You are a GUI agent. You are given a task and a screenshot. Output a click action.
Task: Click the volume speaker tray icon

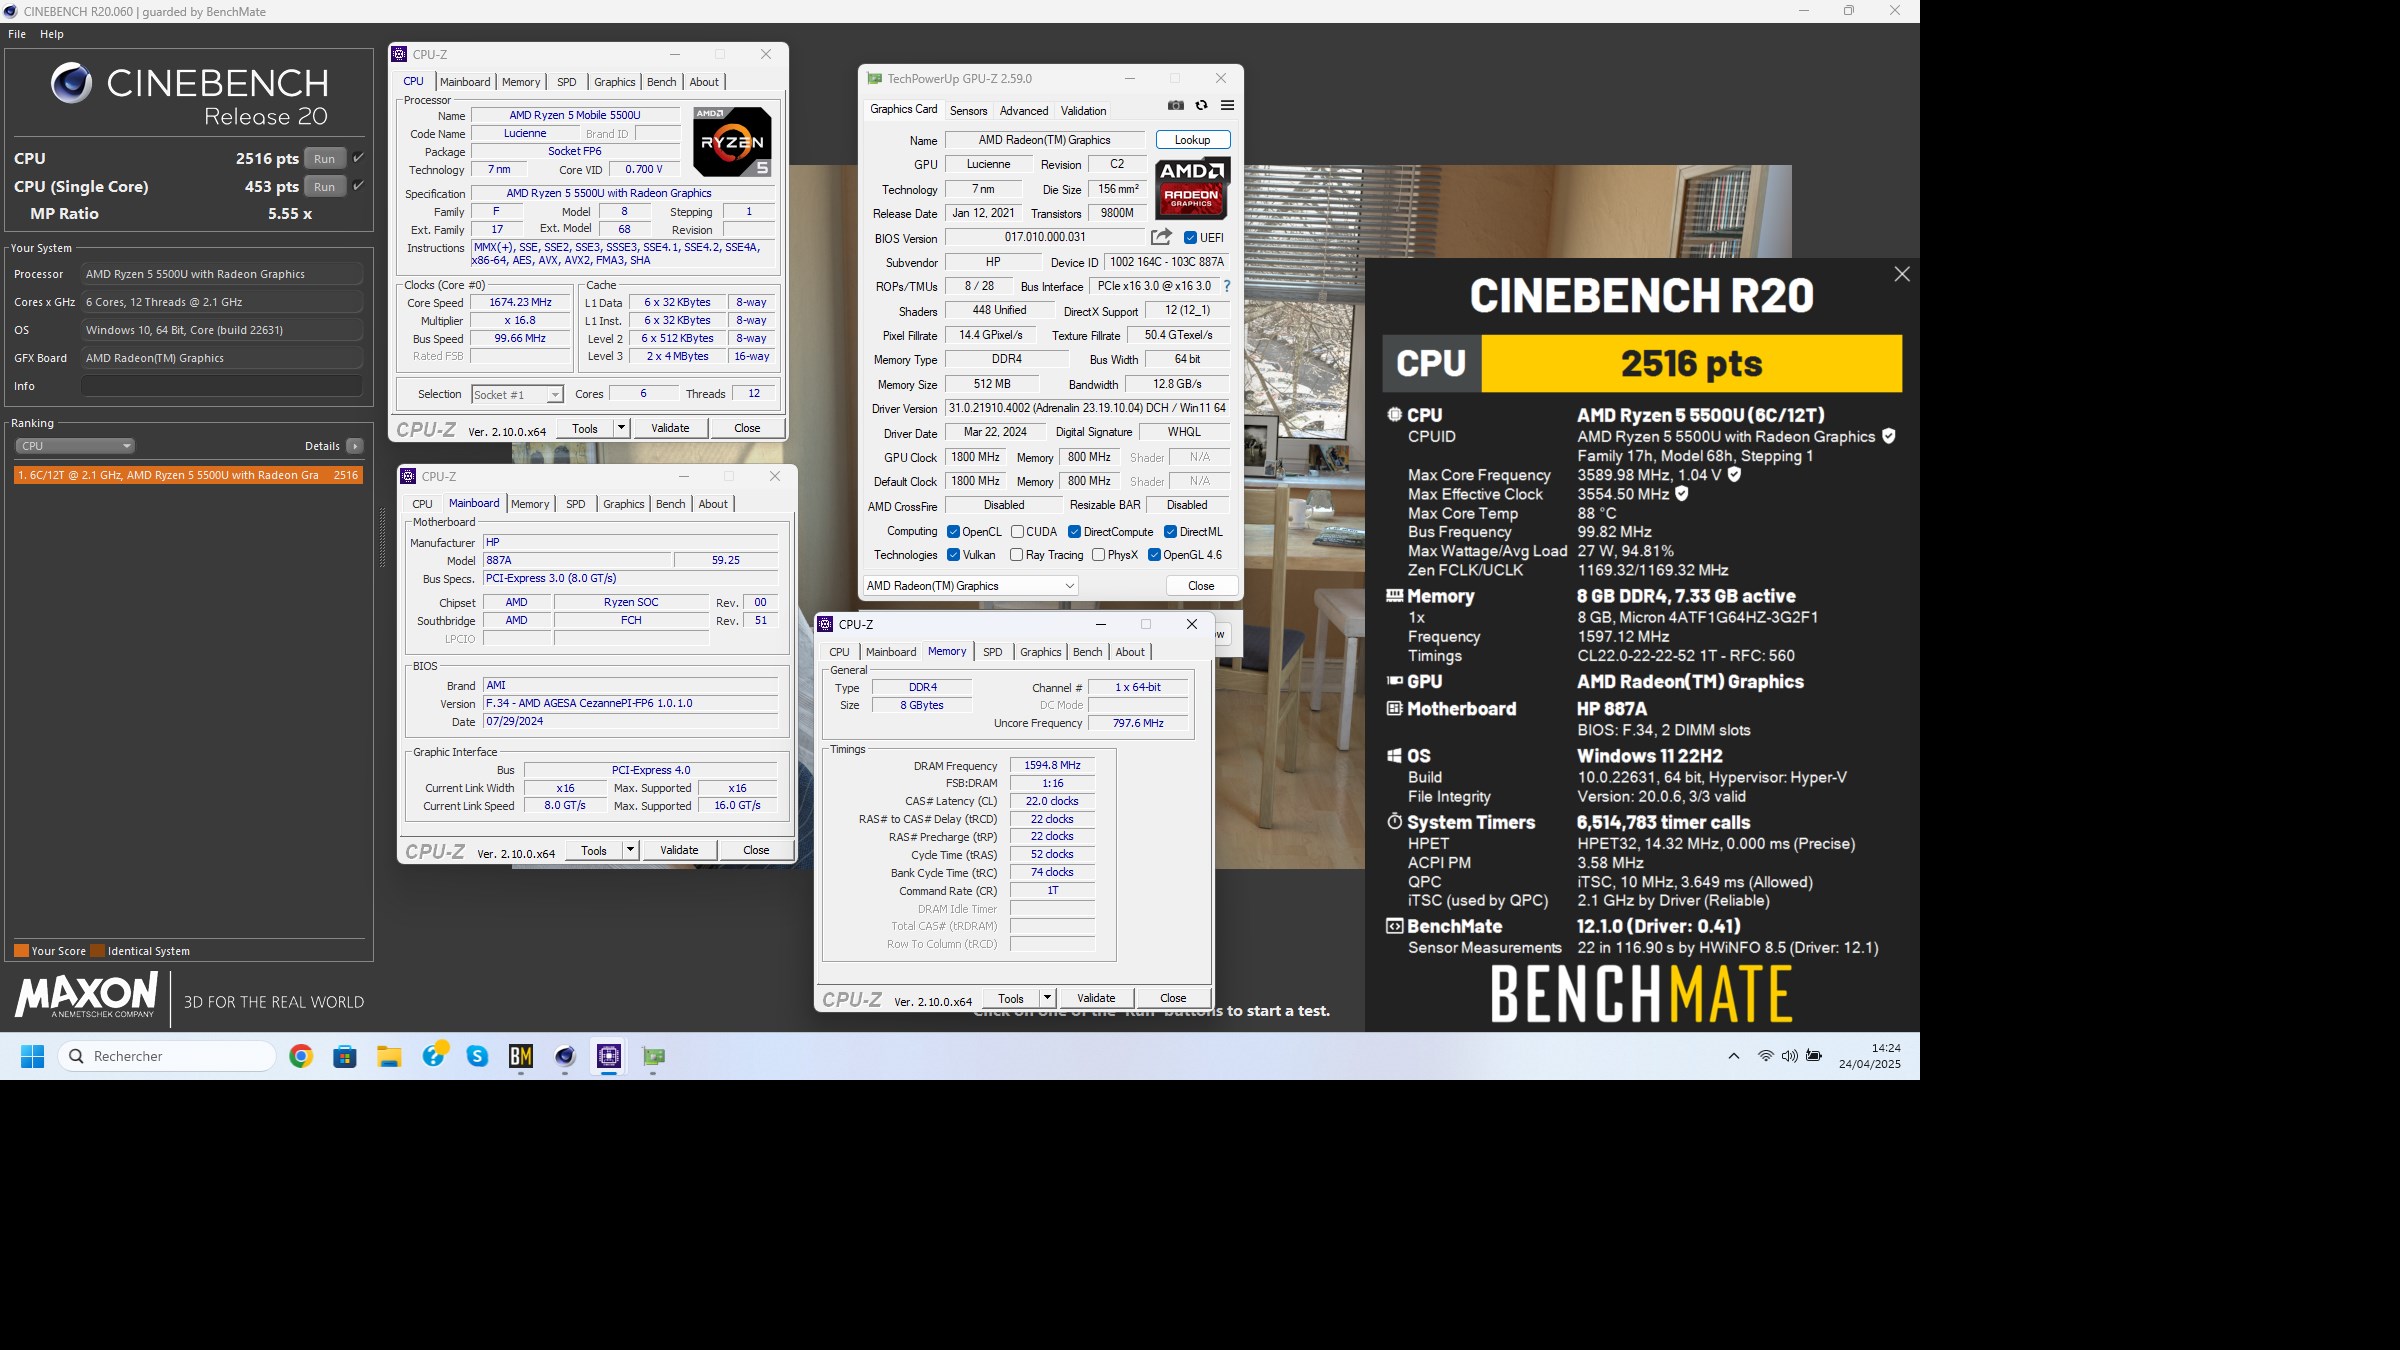tap(1789, 1056)
